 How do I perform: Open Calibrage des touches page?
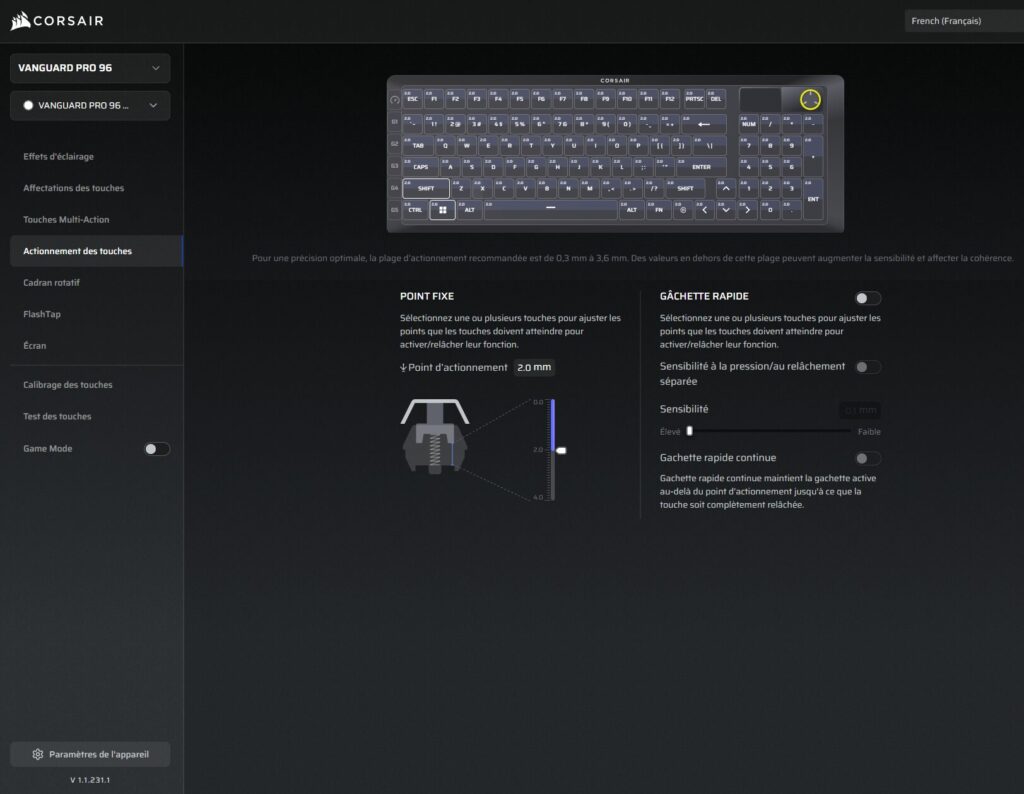(68, 385)
